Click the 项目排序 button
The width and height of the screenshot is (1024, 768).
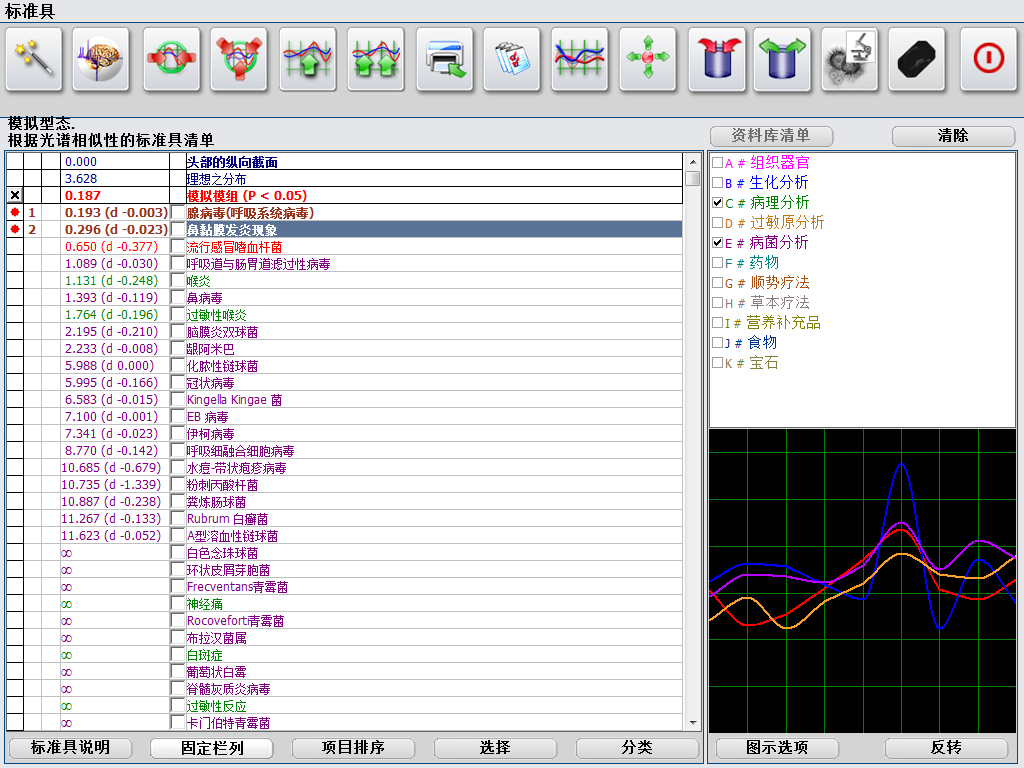click(353, 748)
